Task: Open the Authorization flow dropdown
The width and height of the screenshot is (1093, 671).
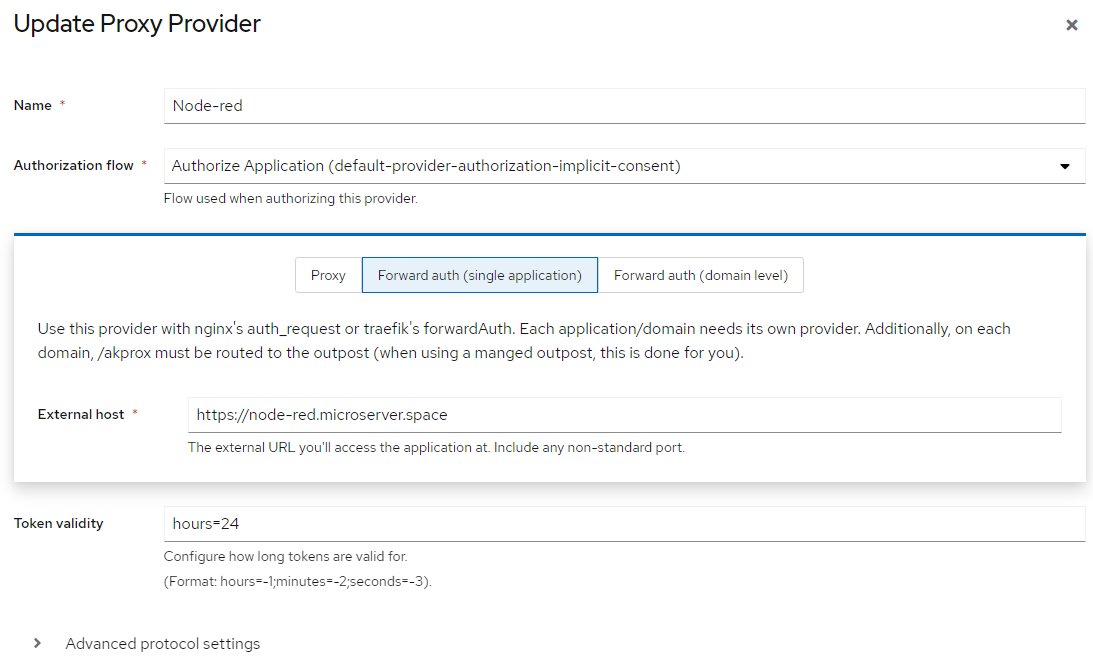Action: click(625, 166)
